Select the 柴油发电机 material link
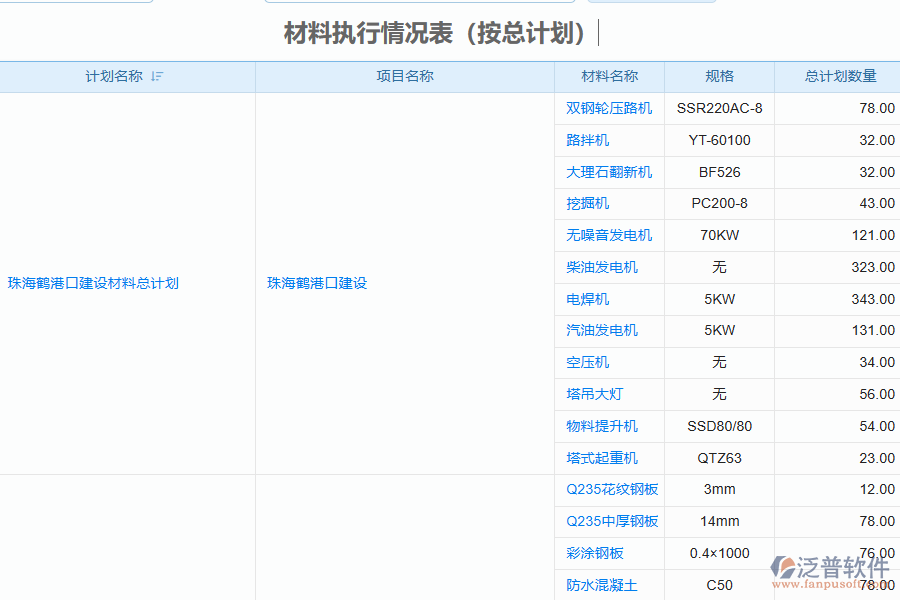 (x=601, y=267)
